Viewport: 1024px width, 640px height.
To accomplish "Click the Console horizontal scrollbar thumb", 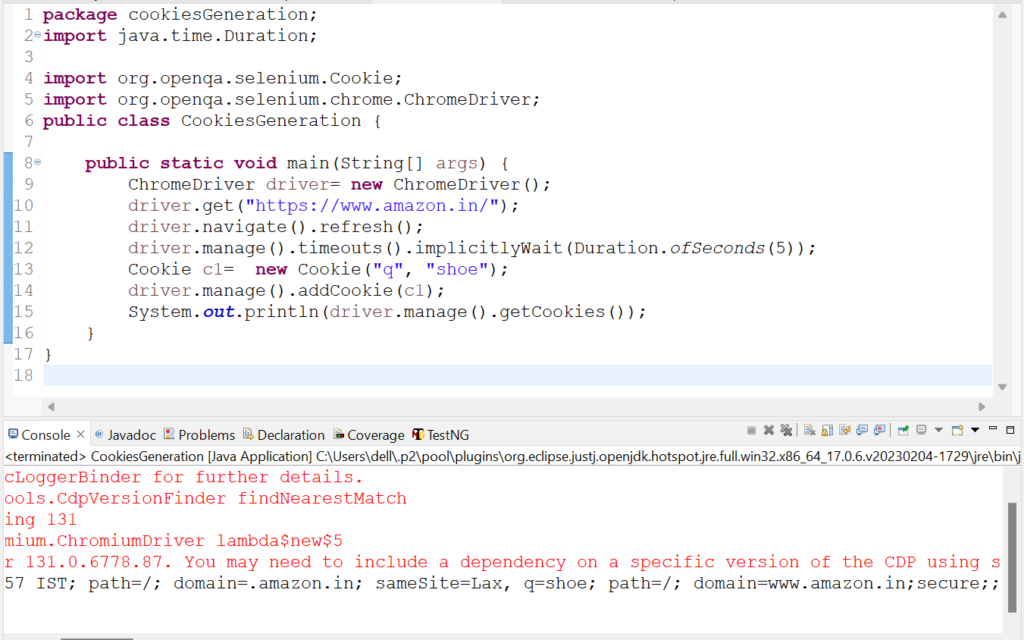I will click(x=97, y=638).
